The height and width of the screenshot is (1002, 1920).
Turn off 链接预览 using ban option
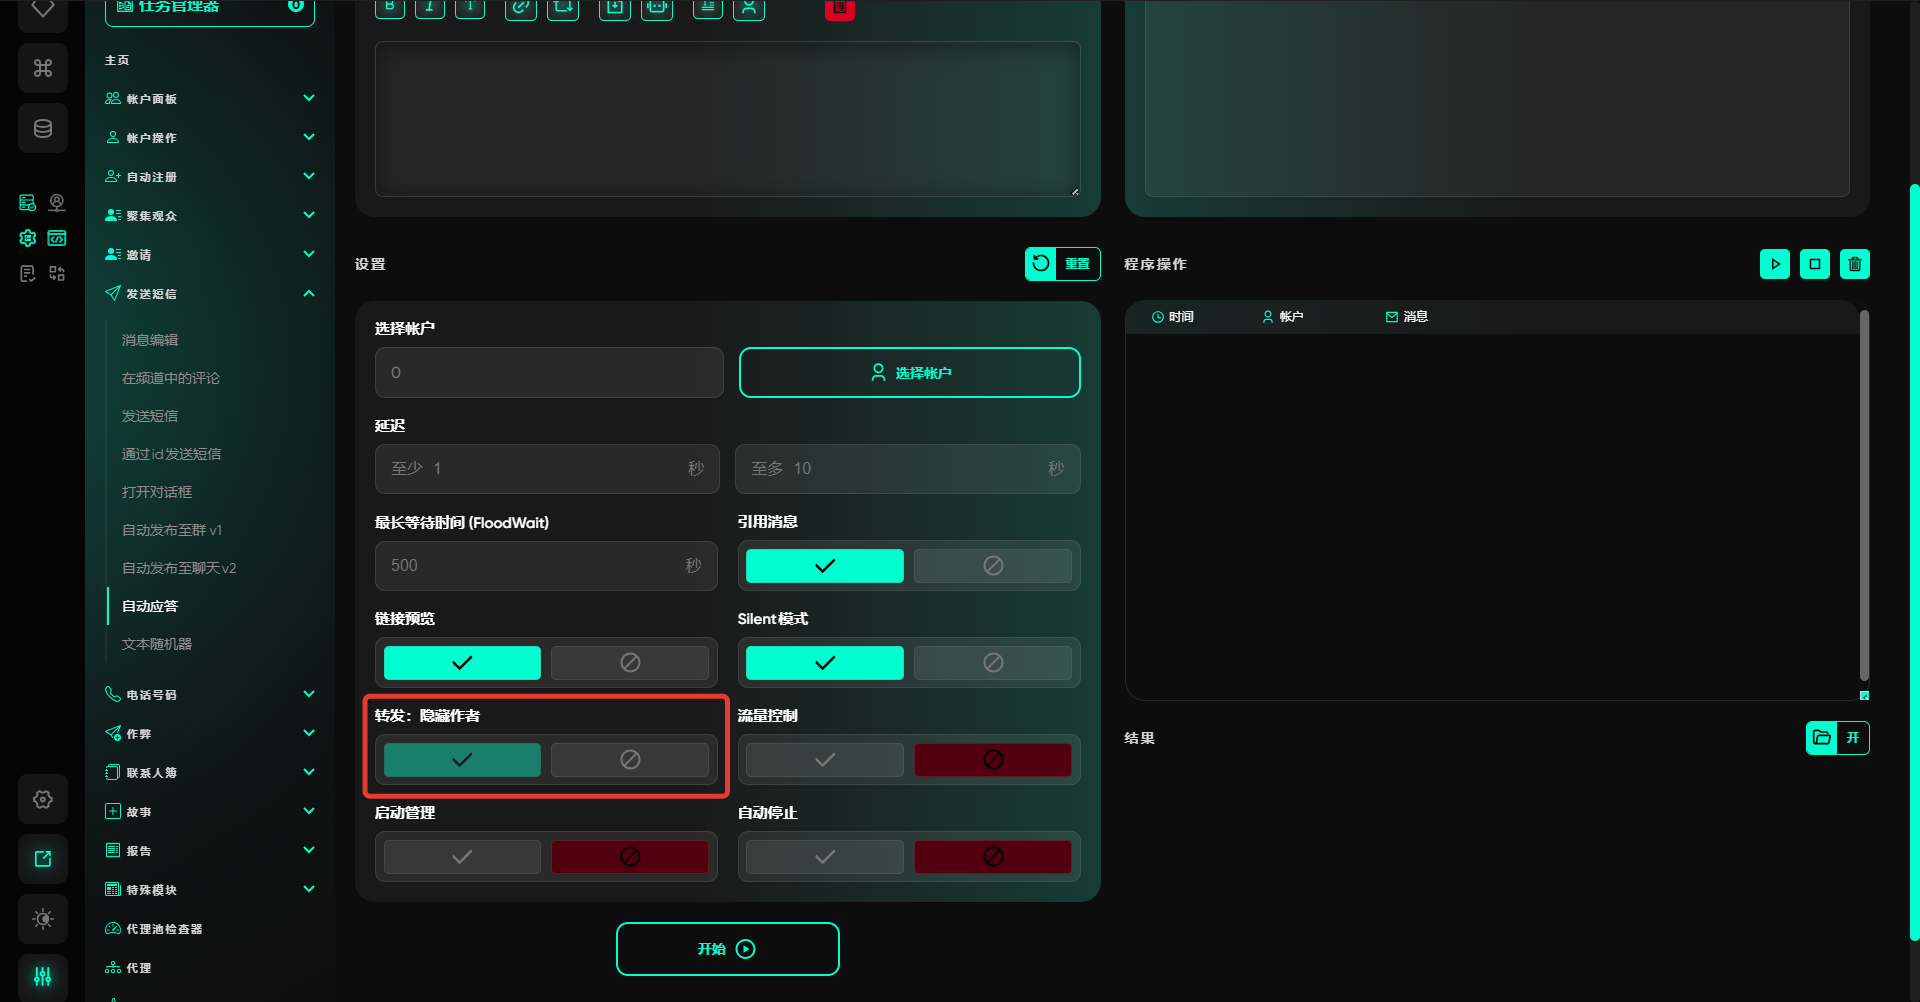click(x=629, y=663)
